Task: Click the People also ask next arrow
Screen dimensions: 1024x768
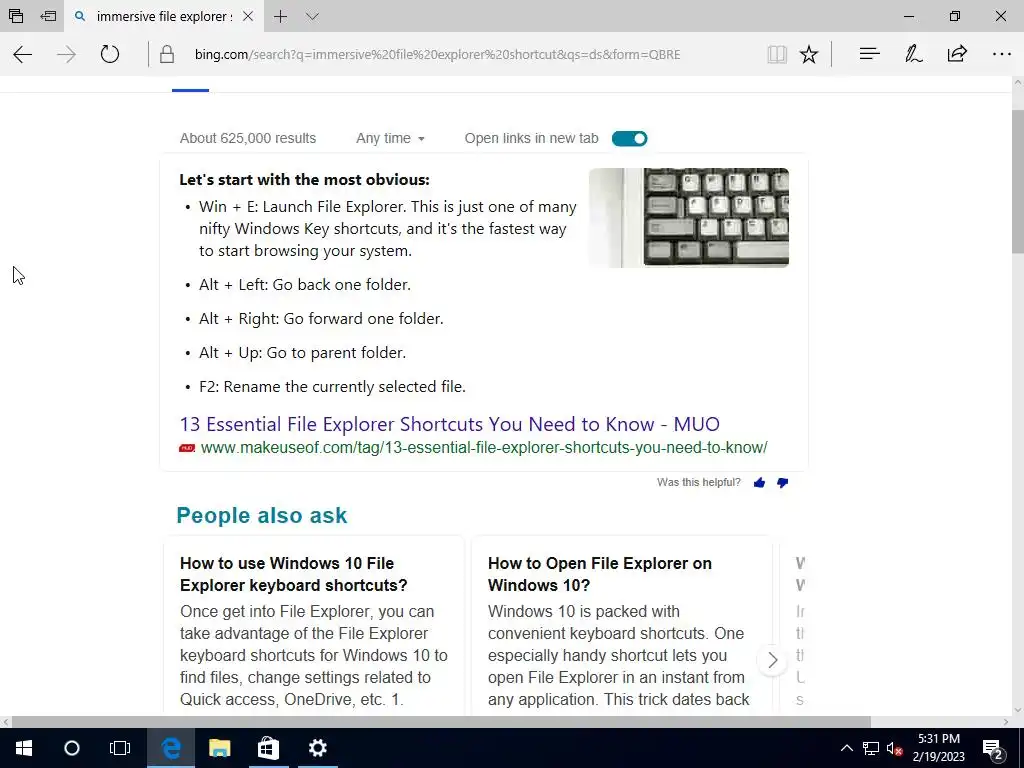Action: tap(773, 660)
